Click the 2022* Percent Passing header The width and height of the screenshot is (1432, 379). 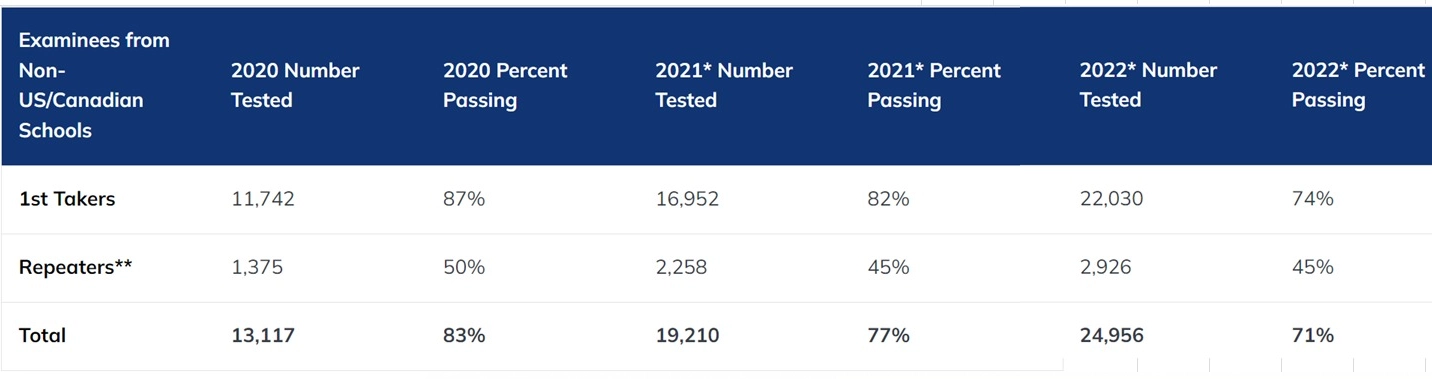(x=1358, y=85)
